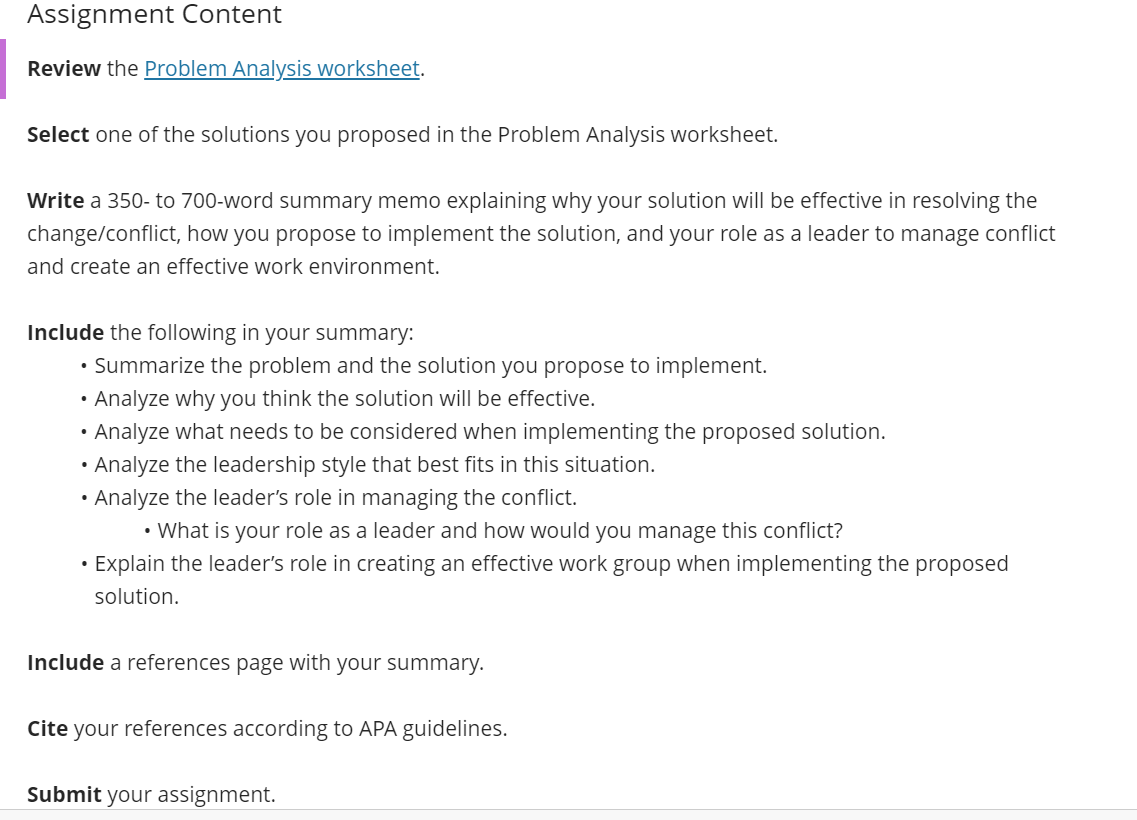Click the bold word Write

pyautogui.click(x=56, y=200)
